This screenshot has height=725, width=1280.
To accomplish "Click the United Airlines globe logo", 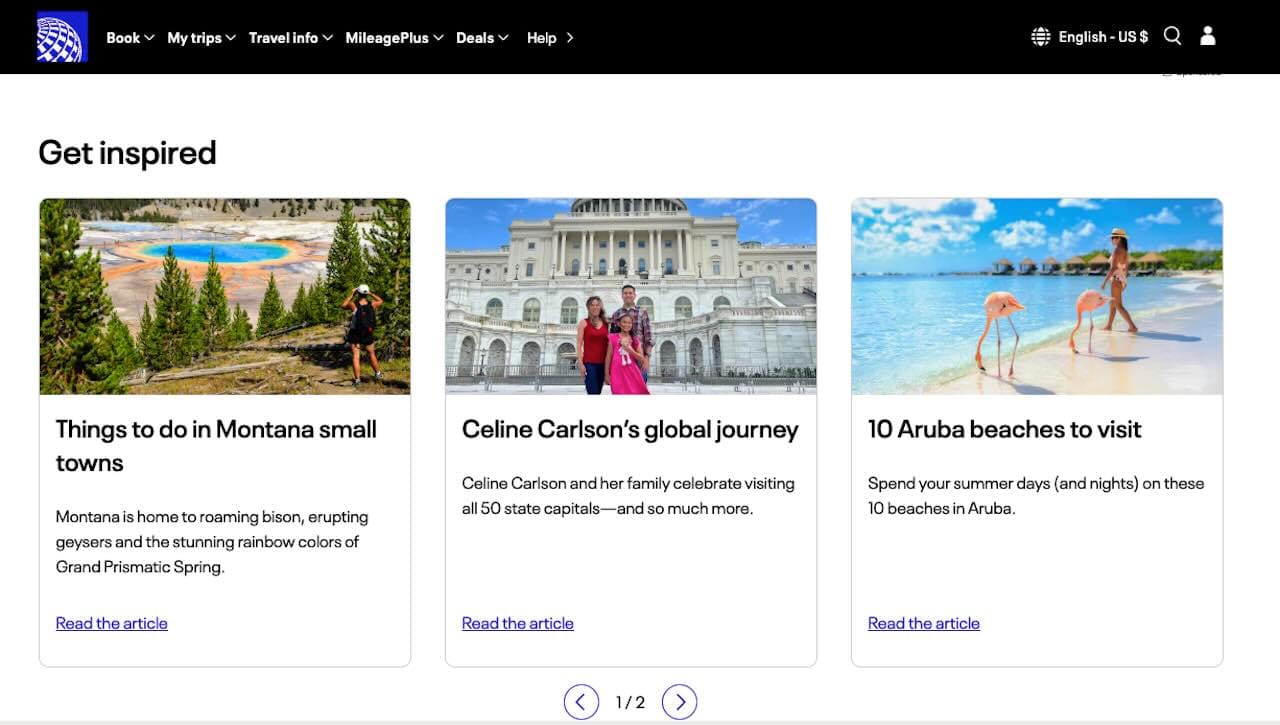I will pyautogui.click(x=62, y=37).
